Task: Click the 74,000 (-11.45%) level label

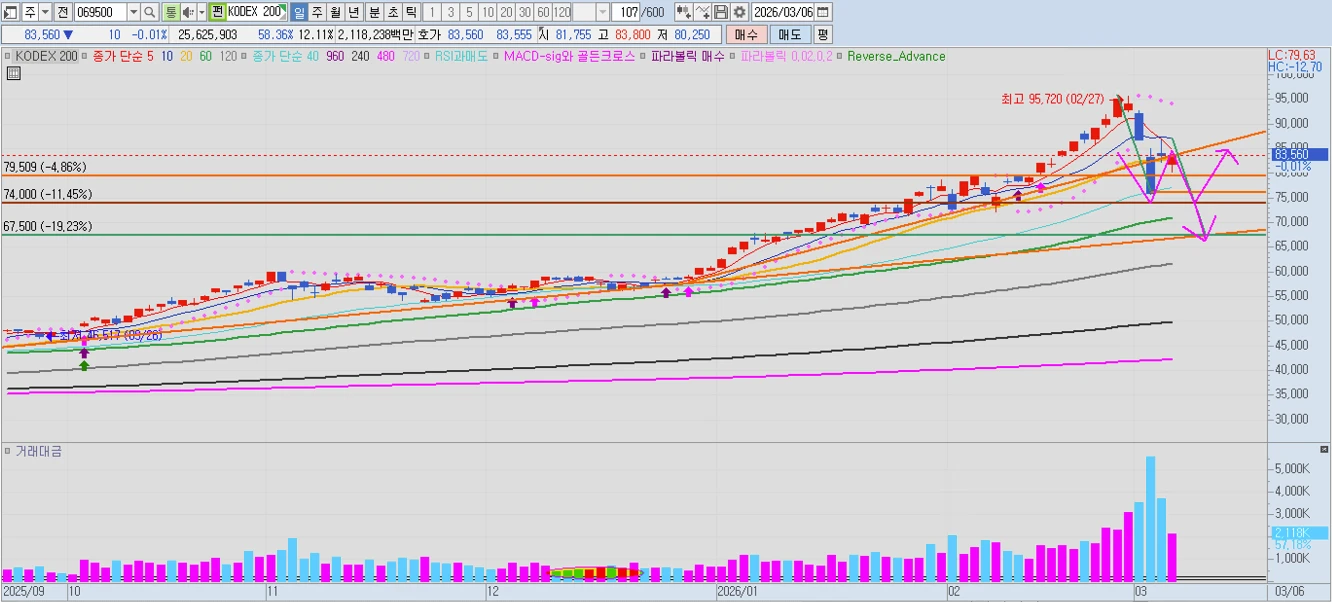Action: [x=48, y=194]
